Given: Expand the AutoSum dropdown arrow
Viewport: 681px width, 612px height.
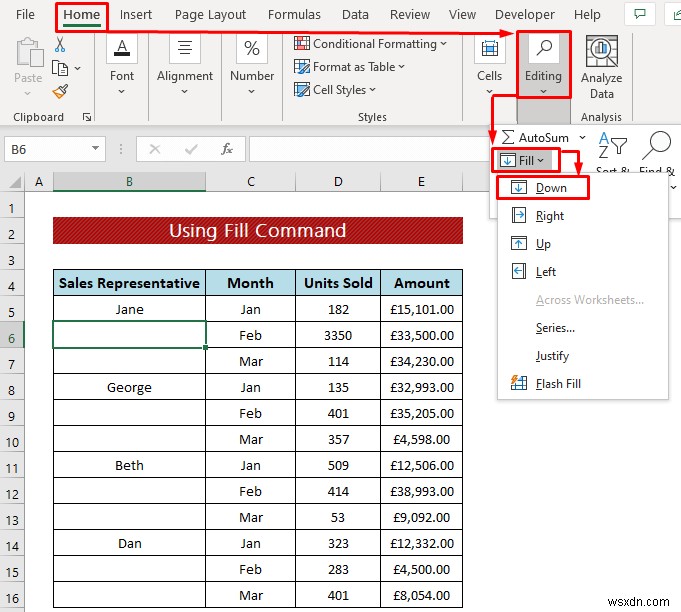Looking at the screenshot, I should coord(582,138).
